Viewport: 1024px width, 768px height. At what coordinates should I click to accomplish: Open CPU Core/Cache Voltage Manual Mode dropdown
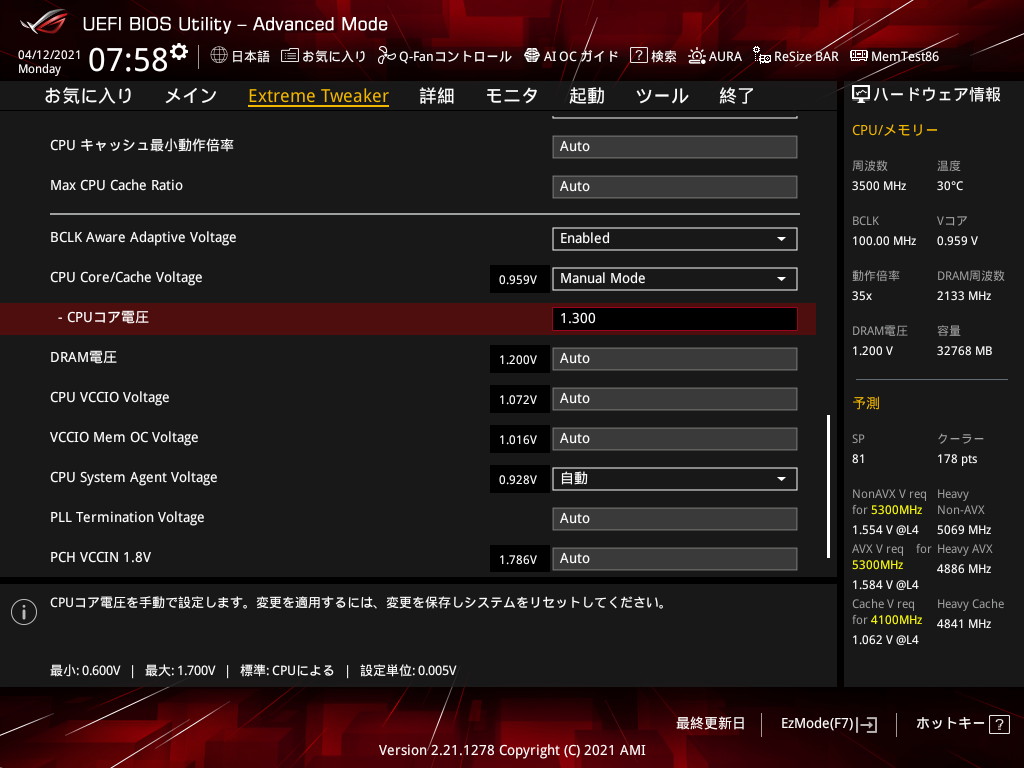675,279
